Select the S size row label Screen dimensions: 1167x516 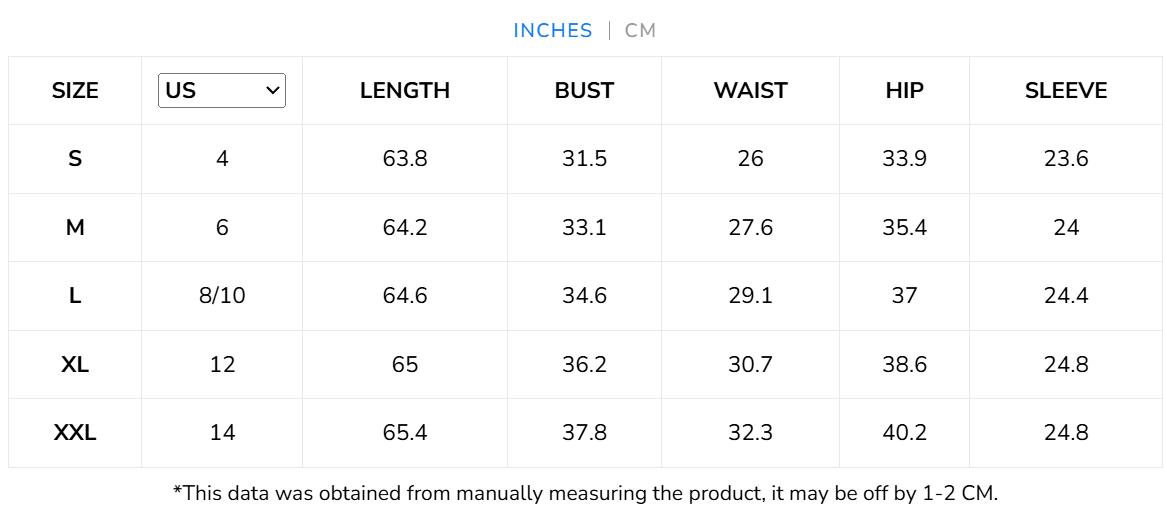[x=75, y=159]
